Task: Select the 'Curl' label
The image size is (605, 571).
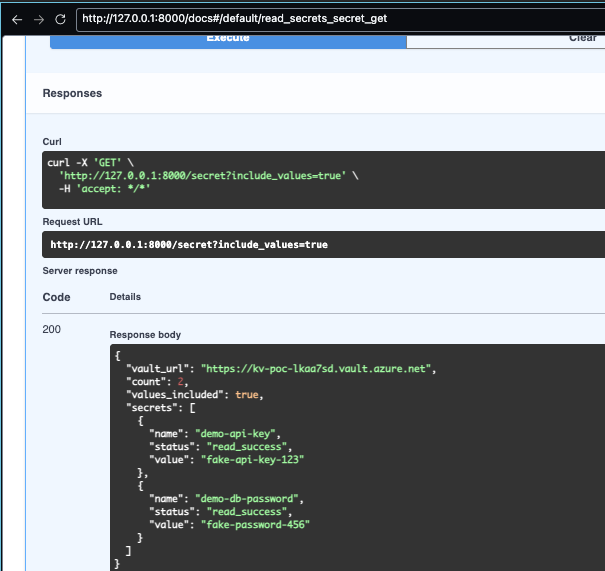Action: 52,142
